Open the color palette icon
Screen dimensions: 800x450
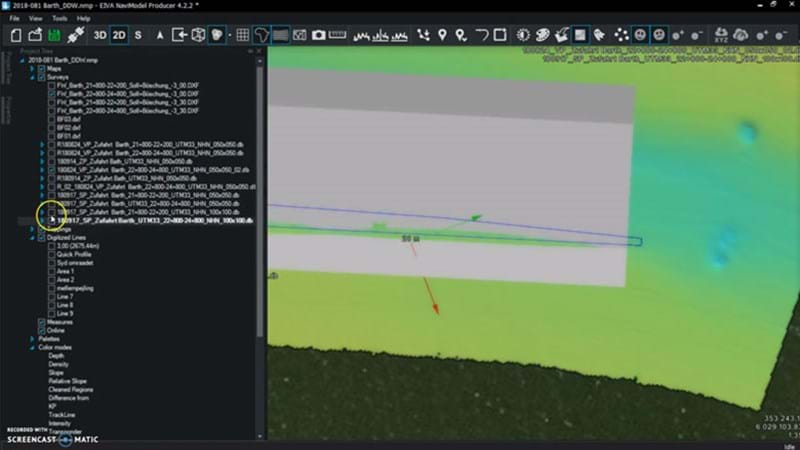pyautogui.click(x=542, y=35)
